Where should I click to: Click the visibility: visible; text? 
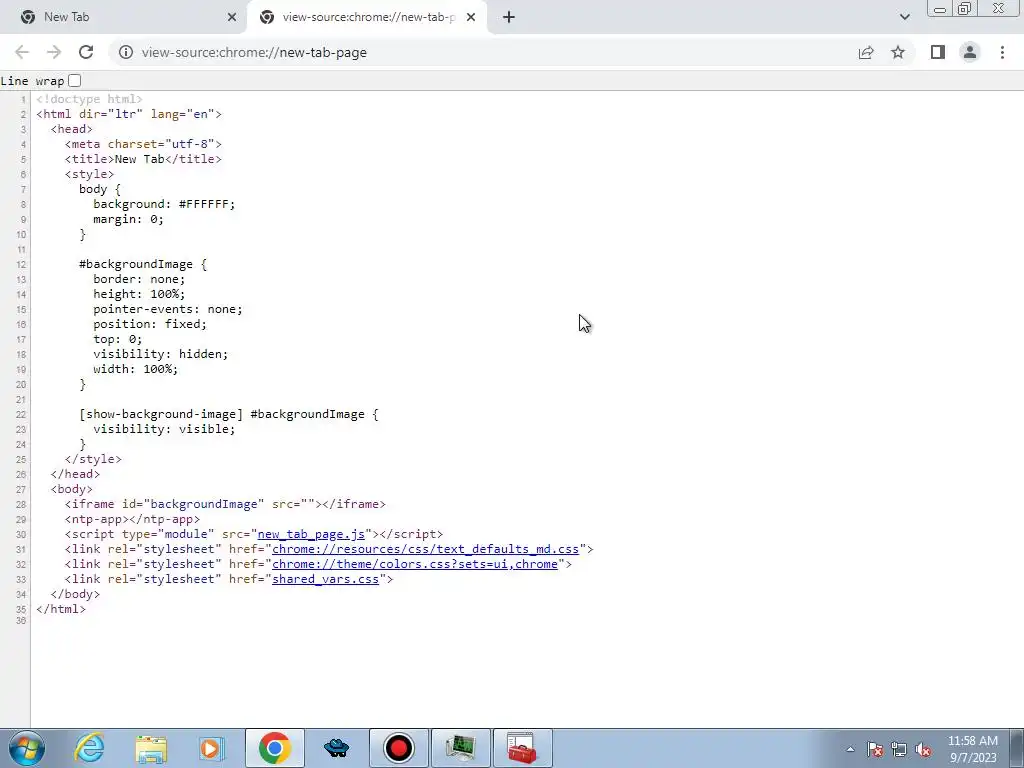pos(164,429)
